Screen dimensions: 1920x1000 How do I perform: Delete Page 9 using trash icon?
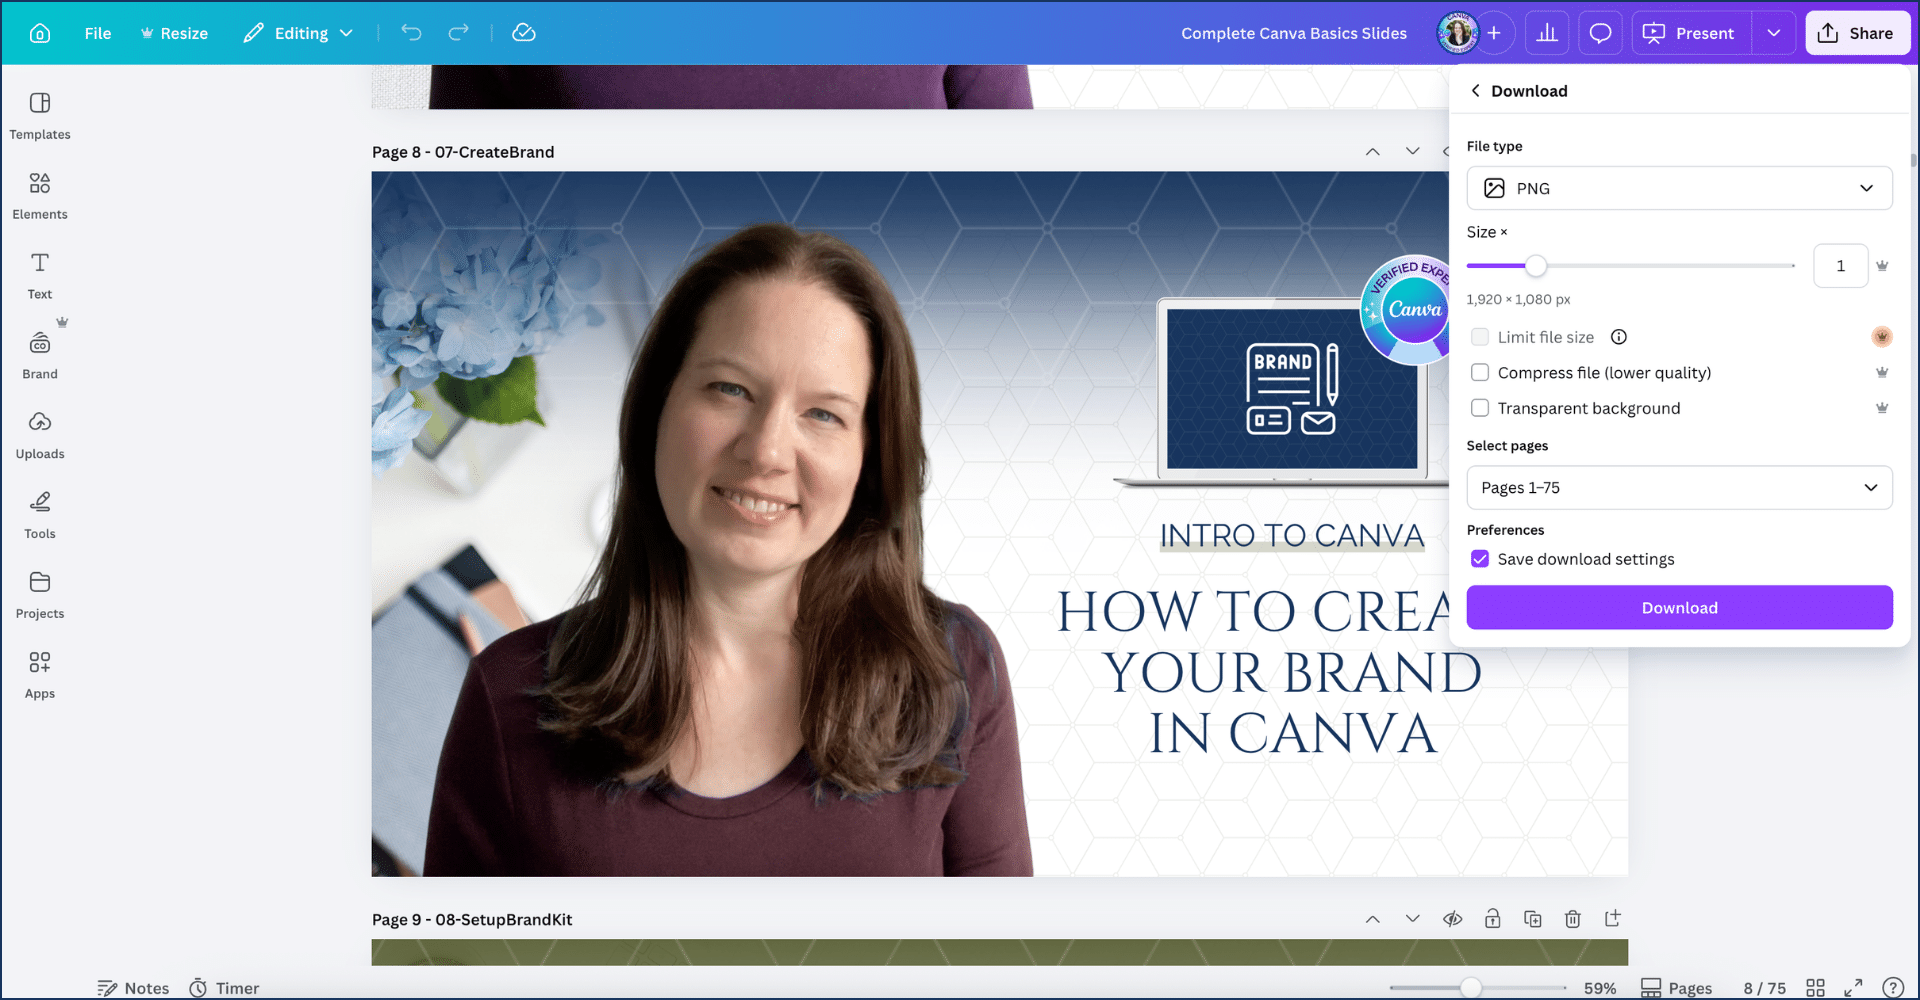tap(1572, 919)
